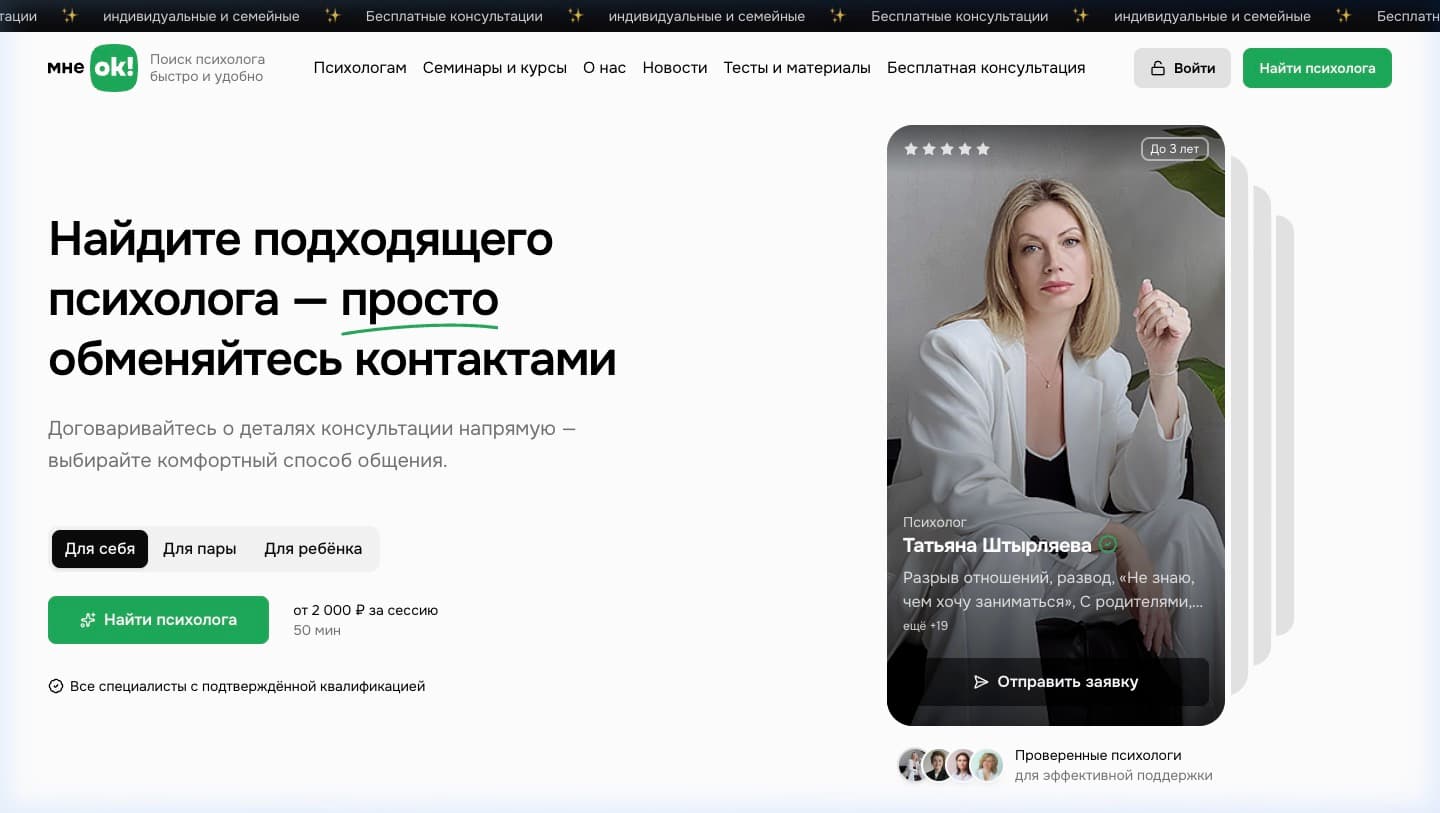Click для эффективной поддержки caption

click(x=1113, y=775)
